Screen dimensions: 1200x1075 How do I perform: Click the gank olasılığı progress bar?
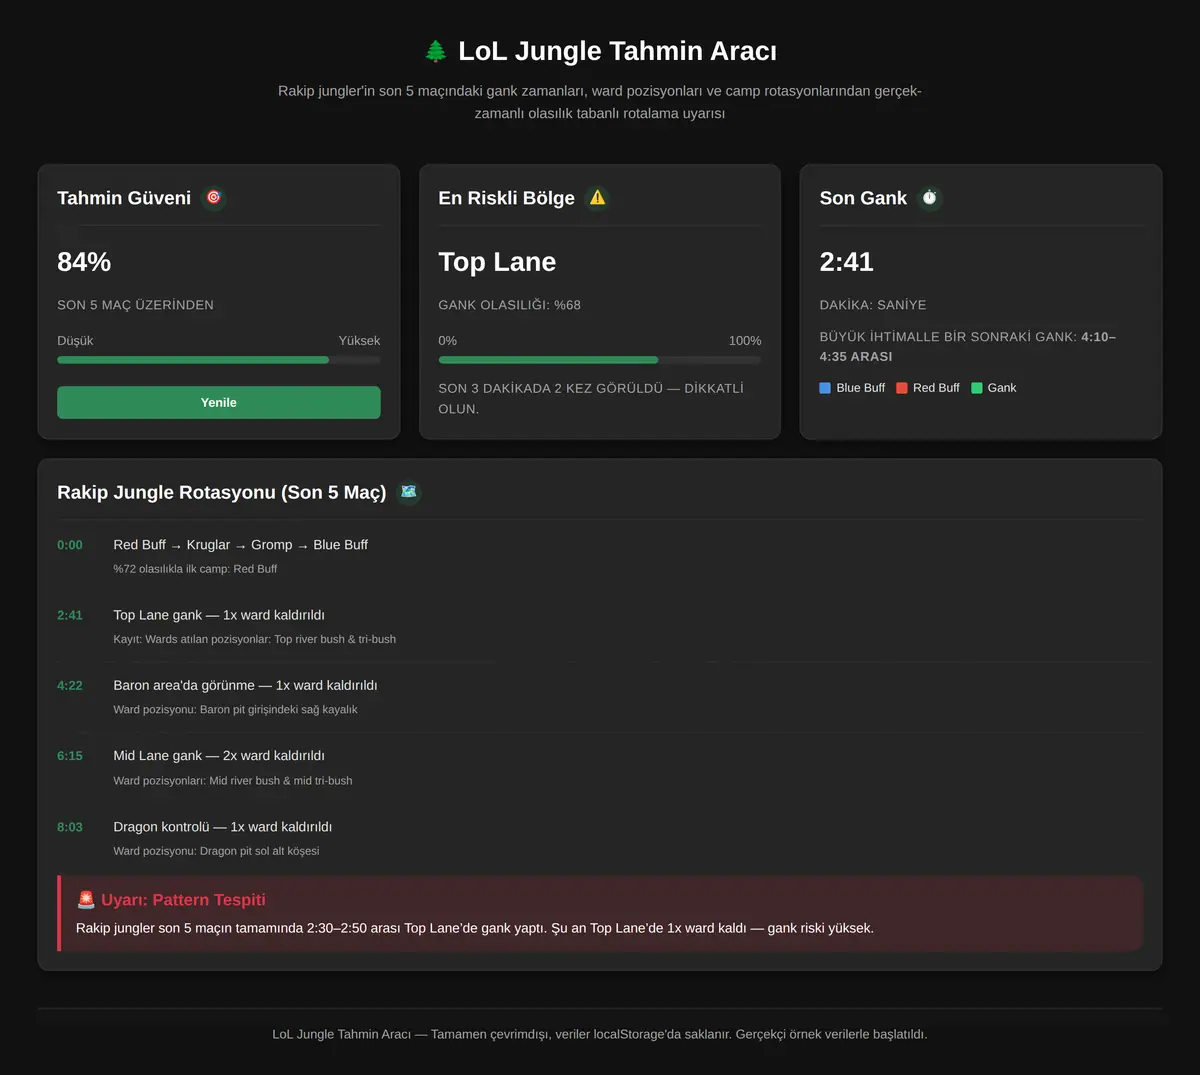point(600,360)
